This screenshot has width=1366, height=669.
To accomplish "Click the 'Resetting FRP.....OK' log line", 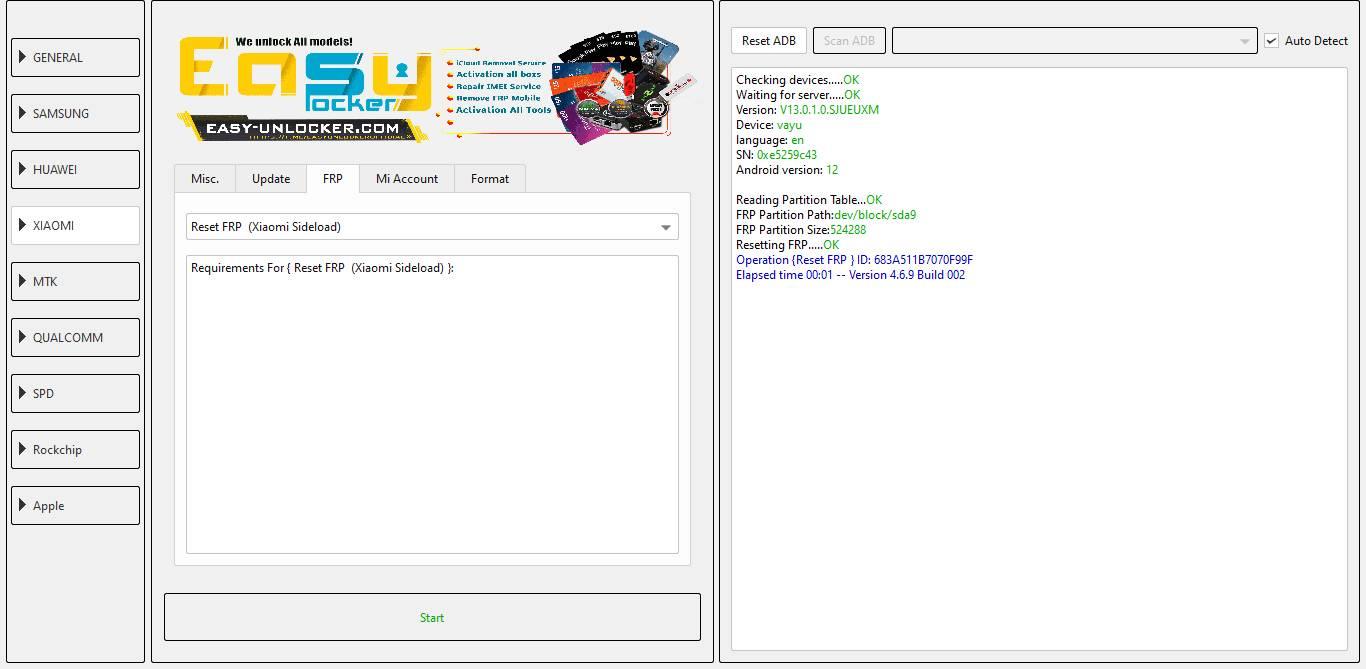I will 787,245.
